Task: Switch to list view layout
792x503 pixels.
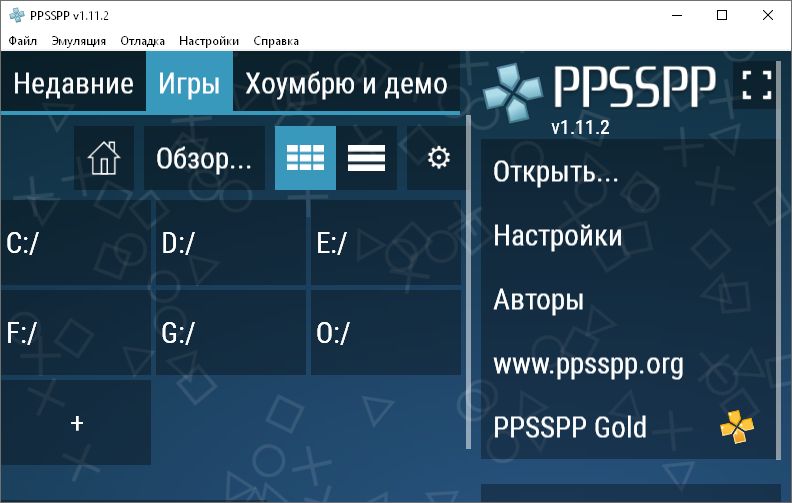Action: click(x=366, y=158)
